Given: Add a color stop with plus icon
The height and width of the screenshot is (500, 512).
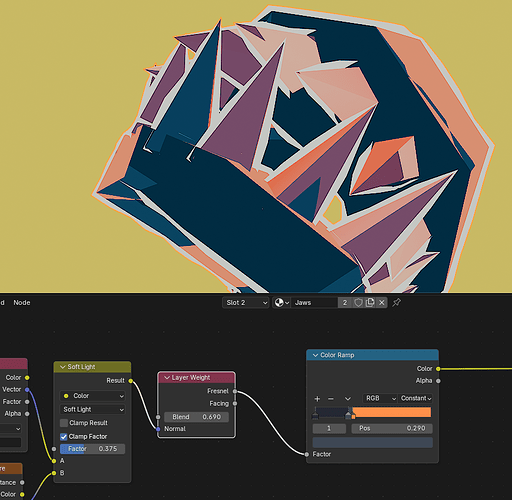Looking at the screenshot, I should pyautogui.click(x=317, y=399).
